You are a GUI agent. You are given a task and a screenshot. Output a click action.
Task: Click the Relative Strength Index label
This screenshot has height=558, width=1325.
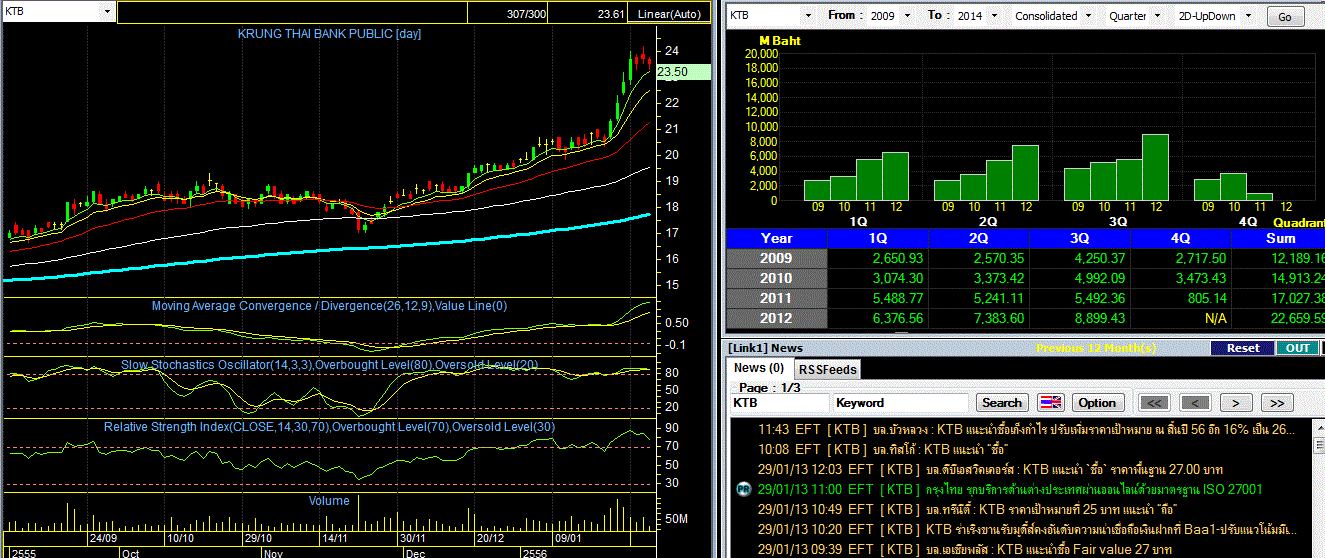click(329, 427)
